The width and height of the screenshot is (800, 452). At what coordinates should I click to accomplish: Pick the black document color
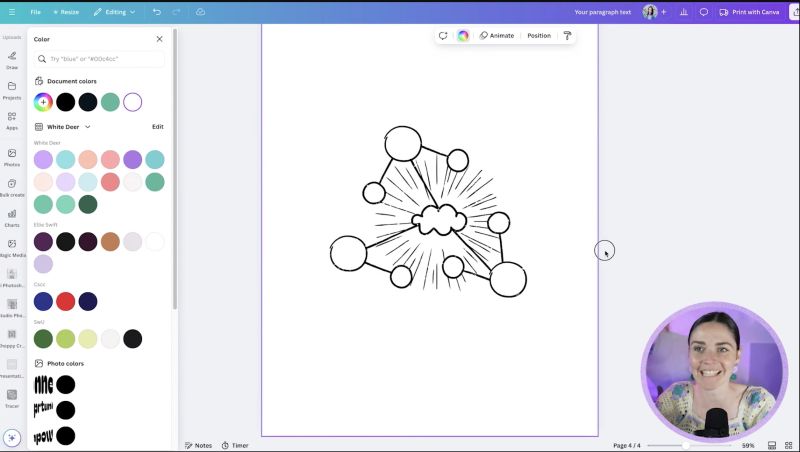tap(65, 102)
